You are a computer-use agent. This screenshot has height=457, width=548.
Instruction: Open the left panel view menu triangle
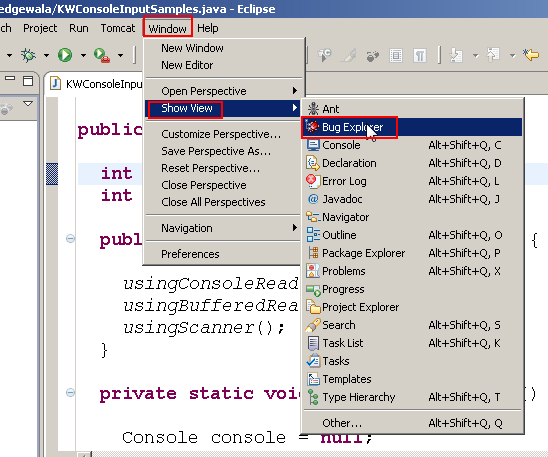[x=28, y=103]
